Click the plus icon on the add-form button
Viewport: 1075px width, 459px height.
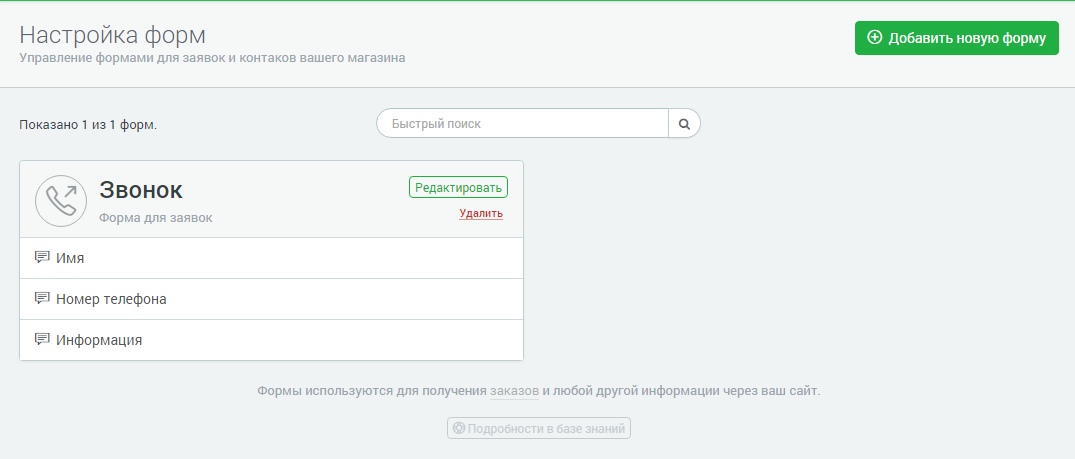point(875,38)
